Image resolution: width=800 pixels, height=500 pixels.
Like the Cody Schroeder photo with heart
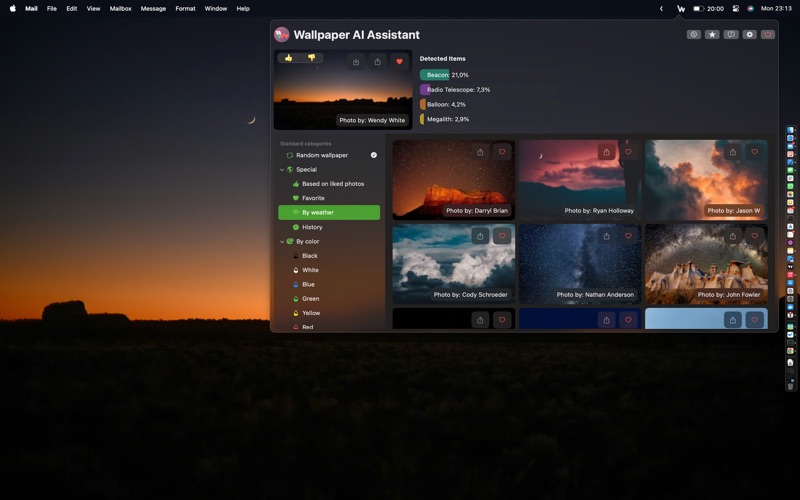[502, 236]
